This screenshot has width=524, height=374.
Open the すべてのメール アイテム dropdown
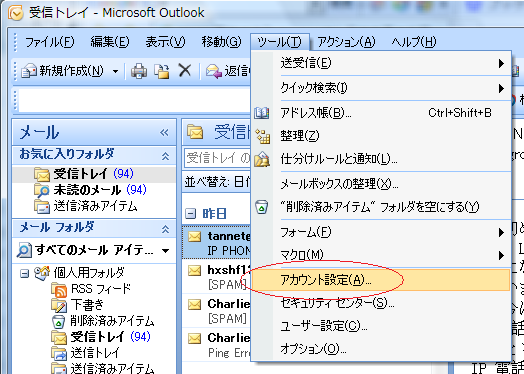(x=165, y=251)
